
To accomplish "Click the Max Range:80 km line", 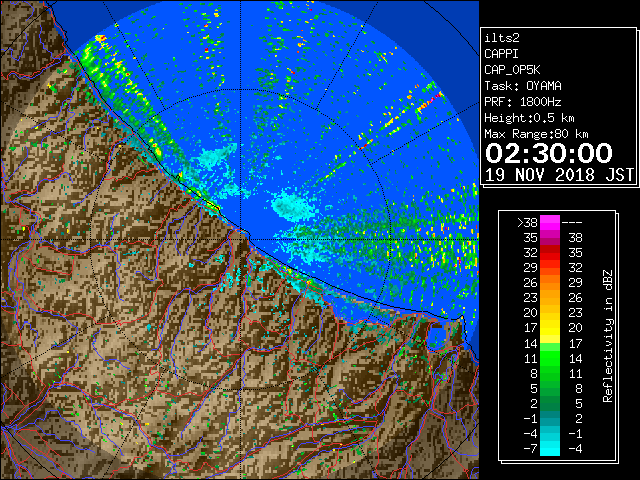I will tap(536, 134).
